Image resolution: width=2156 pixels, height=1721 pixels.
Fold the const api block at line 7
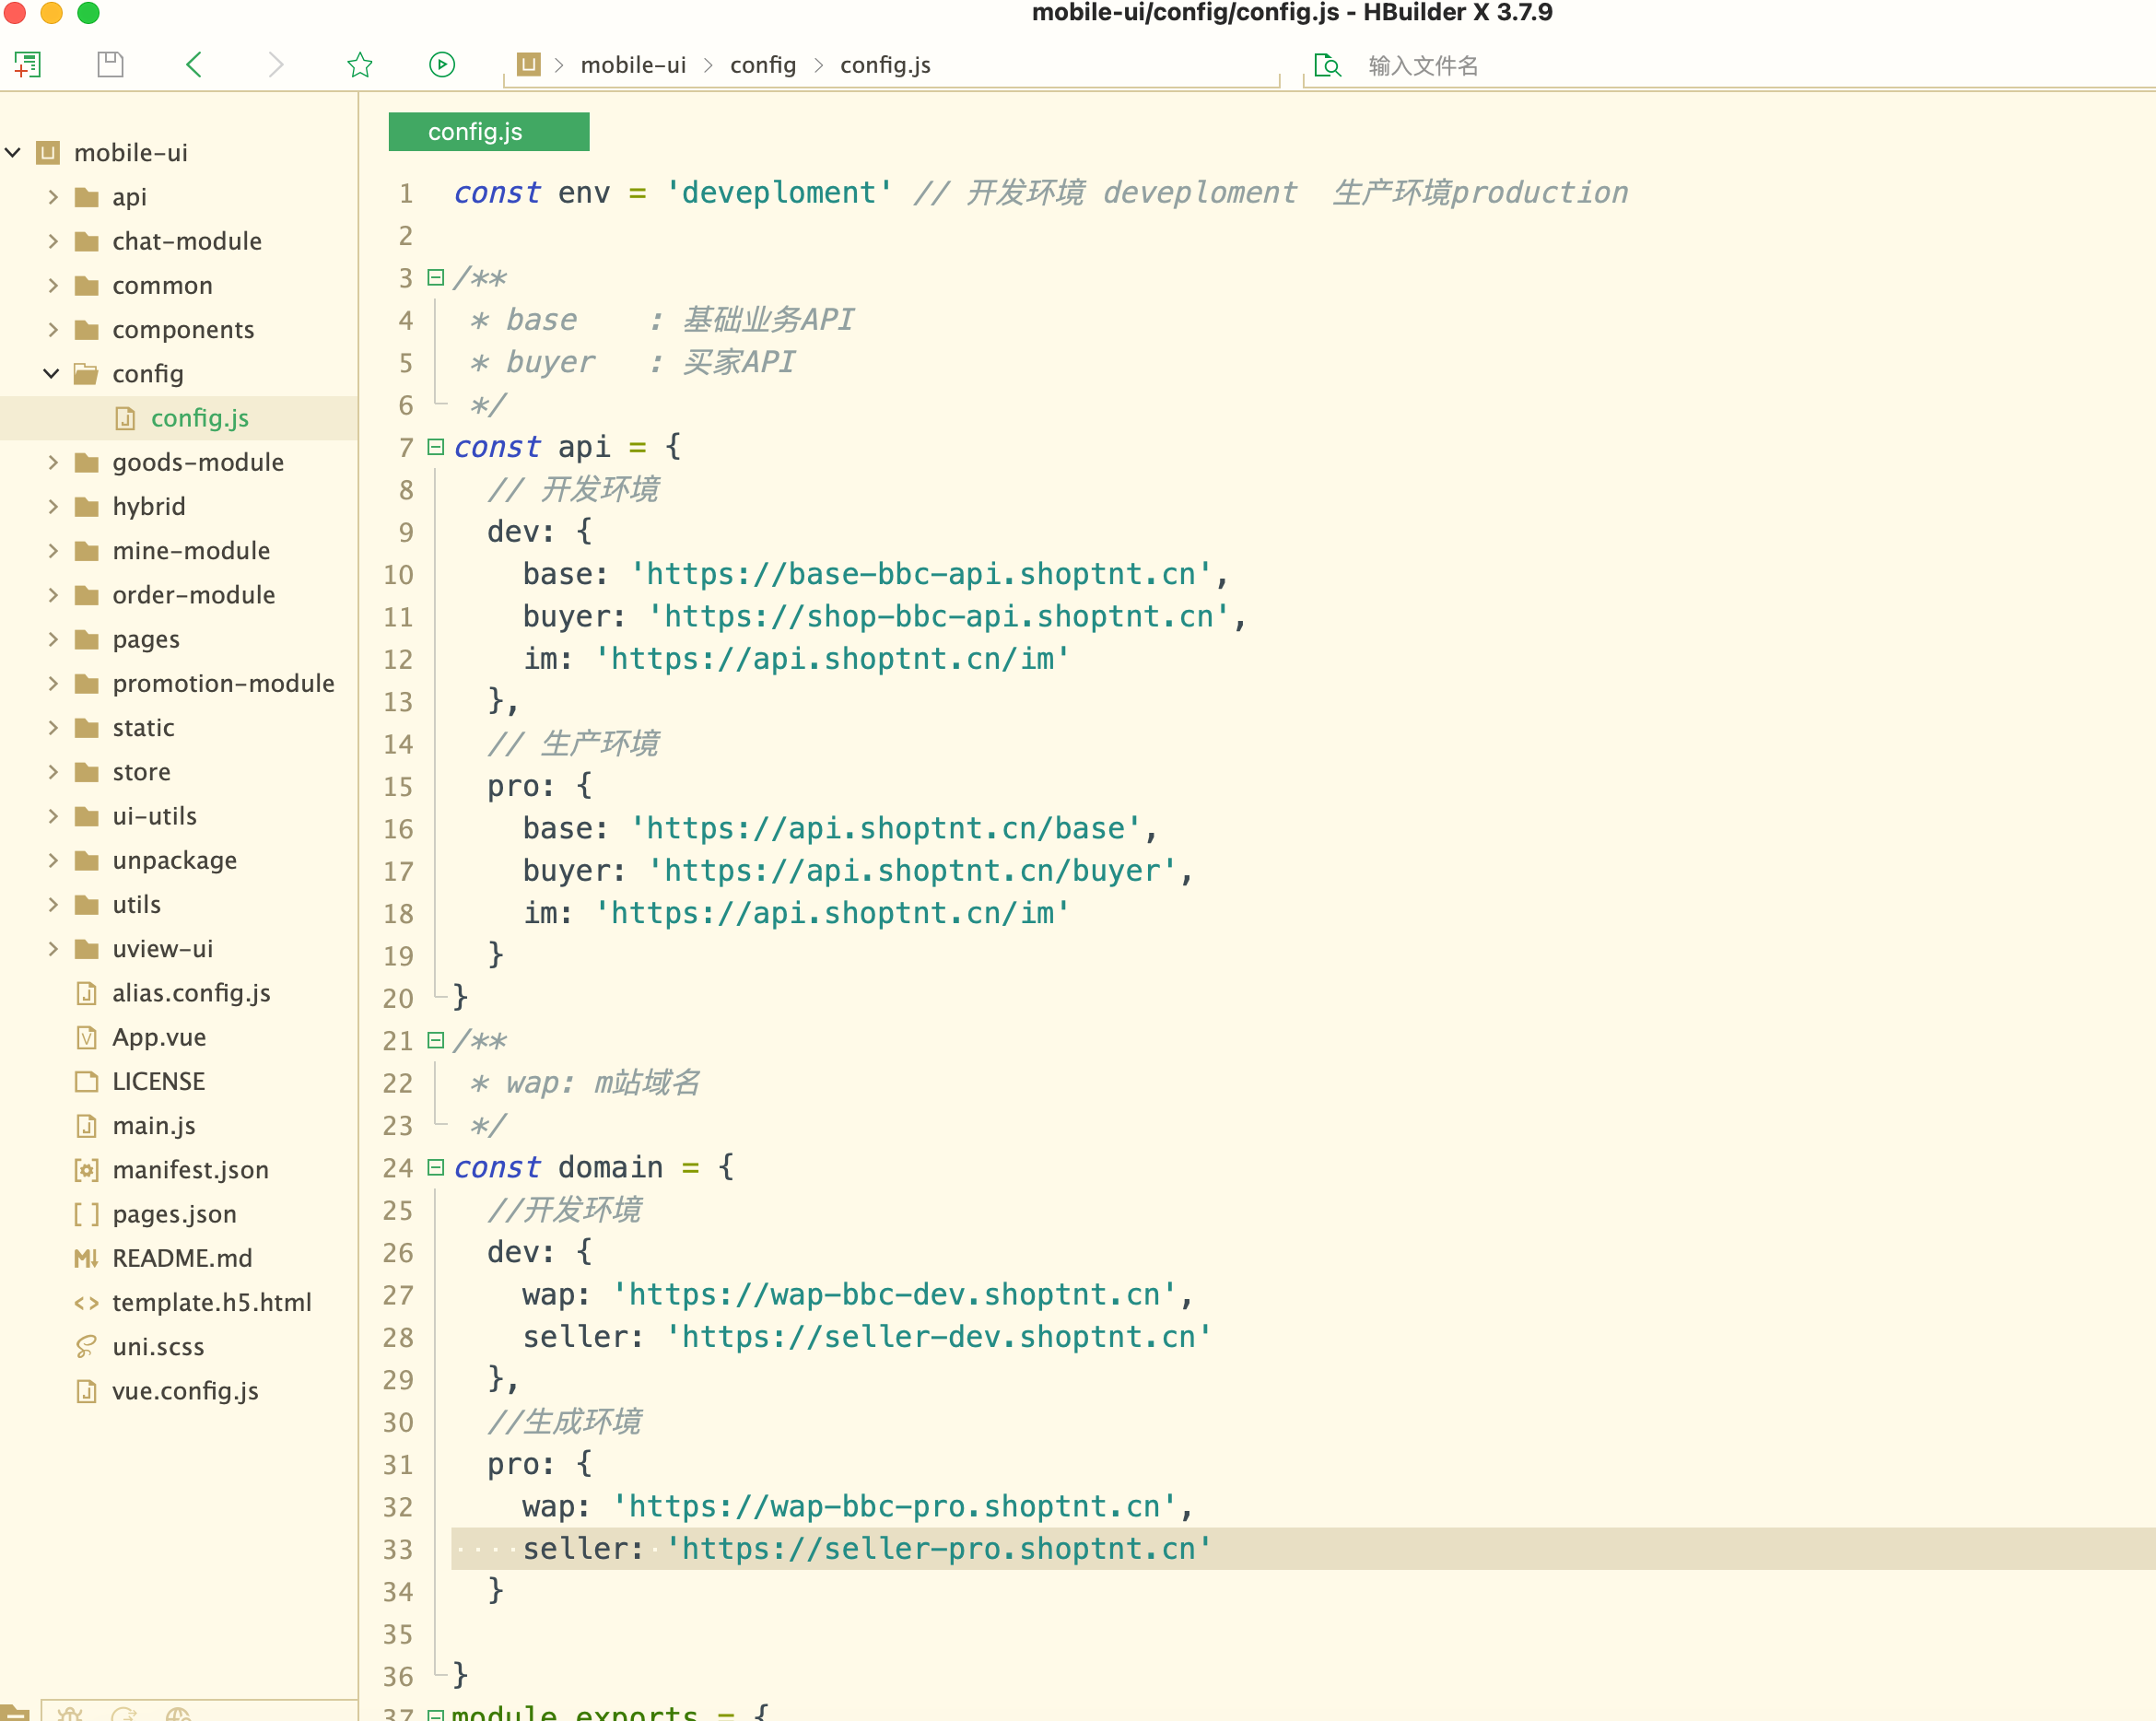tap(436, 447)
